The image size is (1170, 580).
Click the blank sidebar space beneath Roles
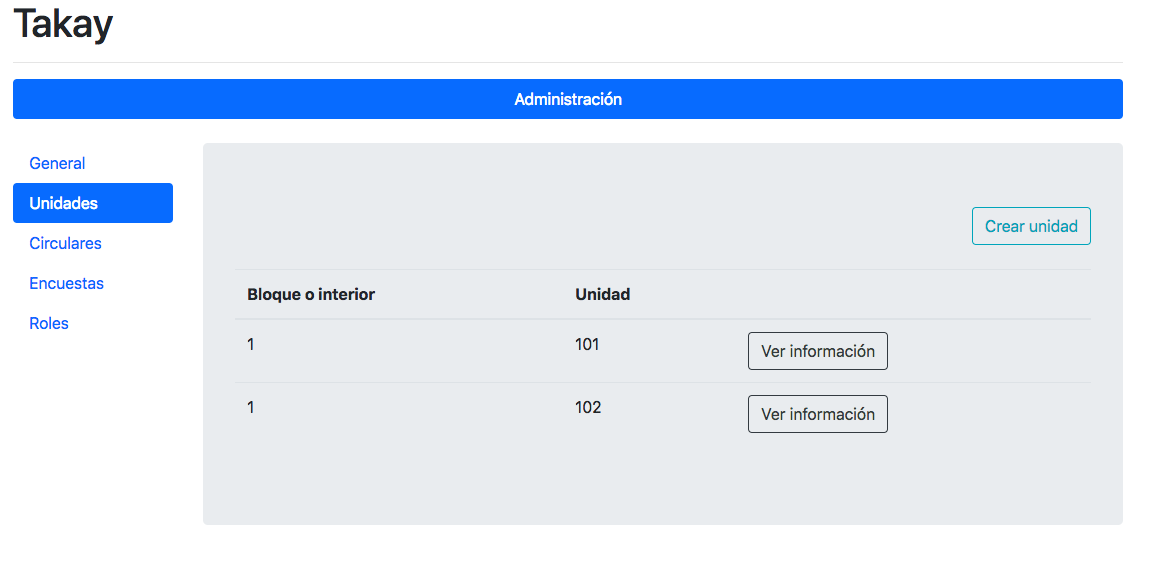click(x=93, y=433)
